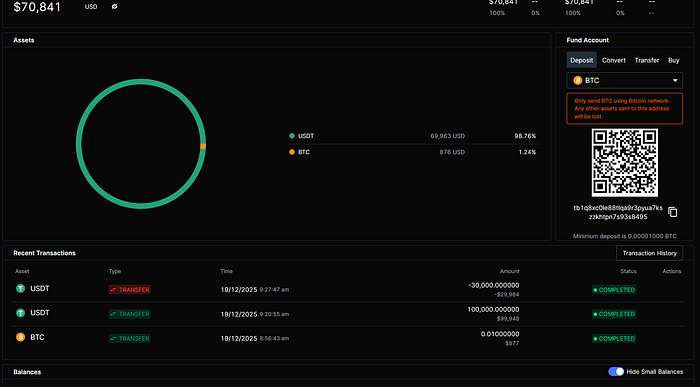This screenshot has height=387, width=700.
Task: Switch to the Buy tab
Action: click(x=674, y=60)
